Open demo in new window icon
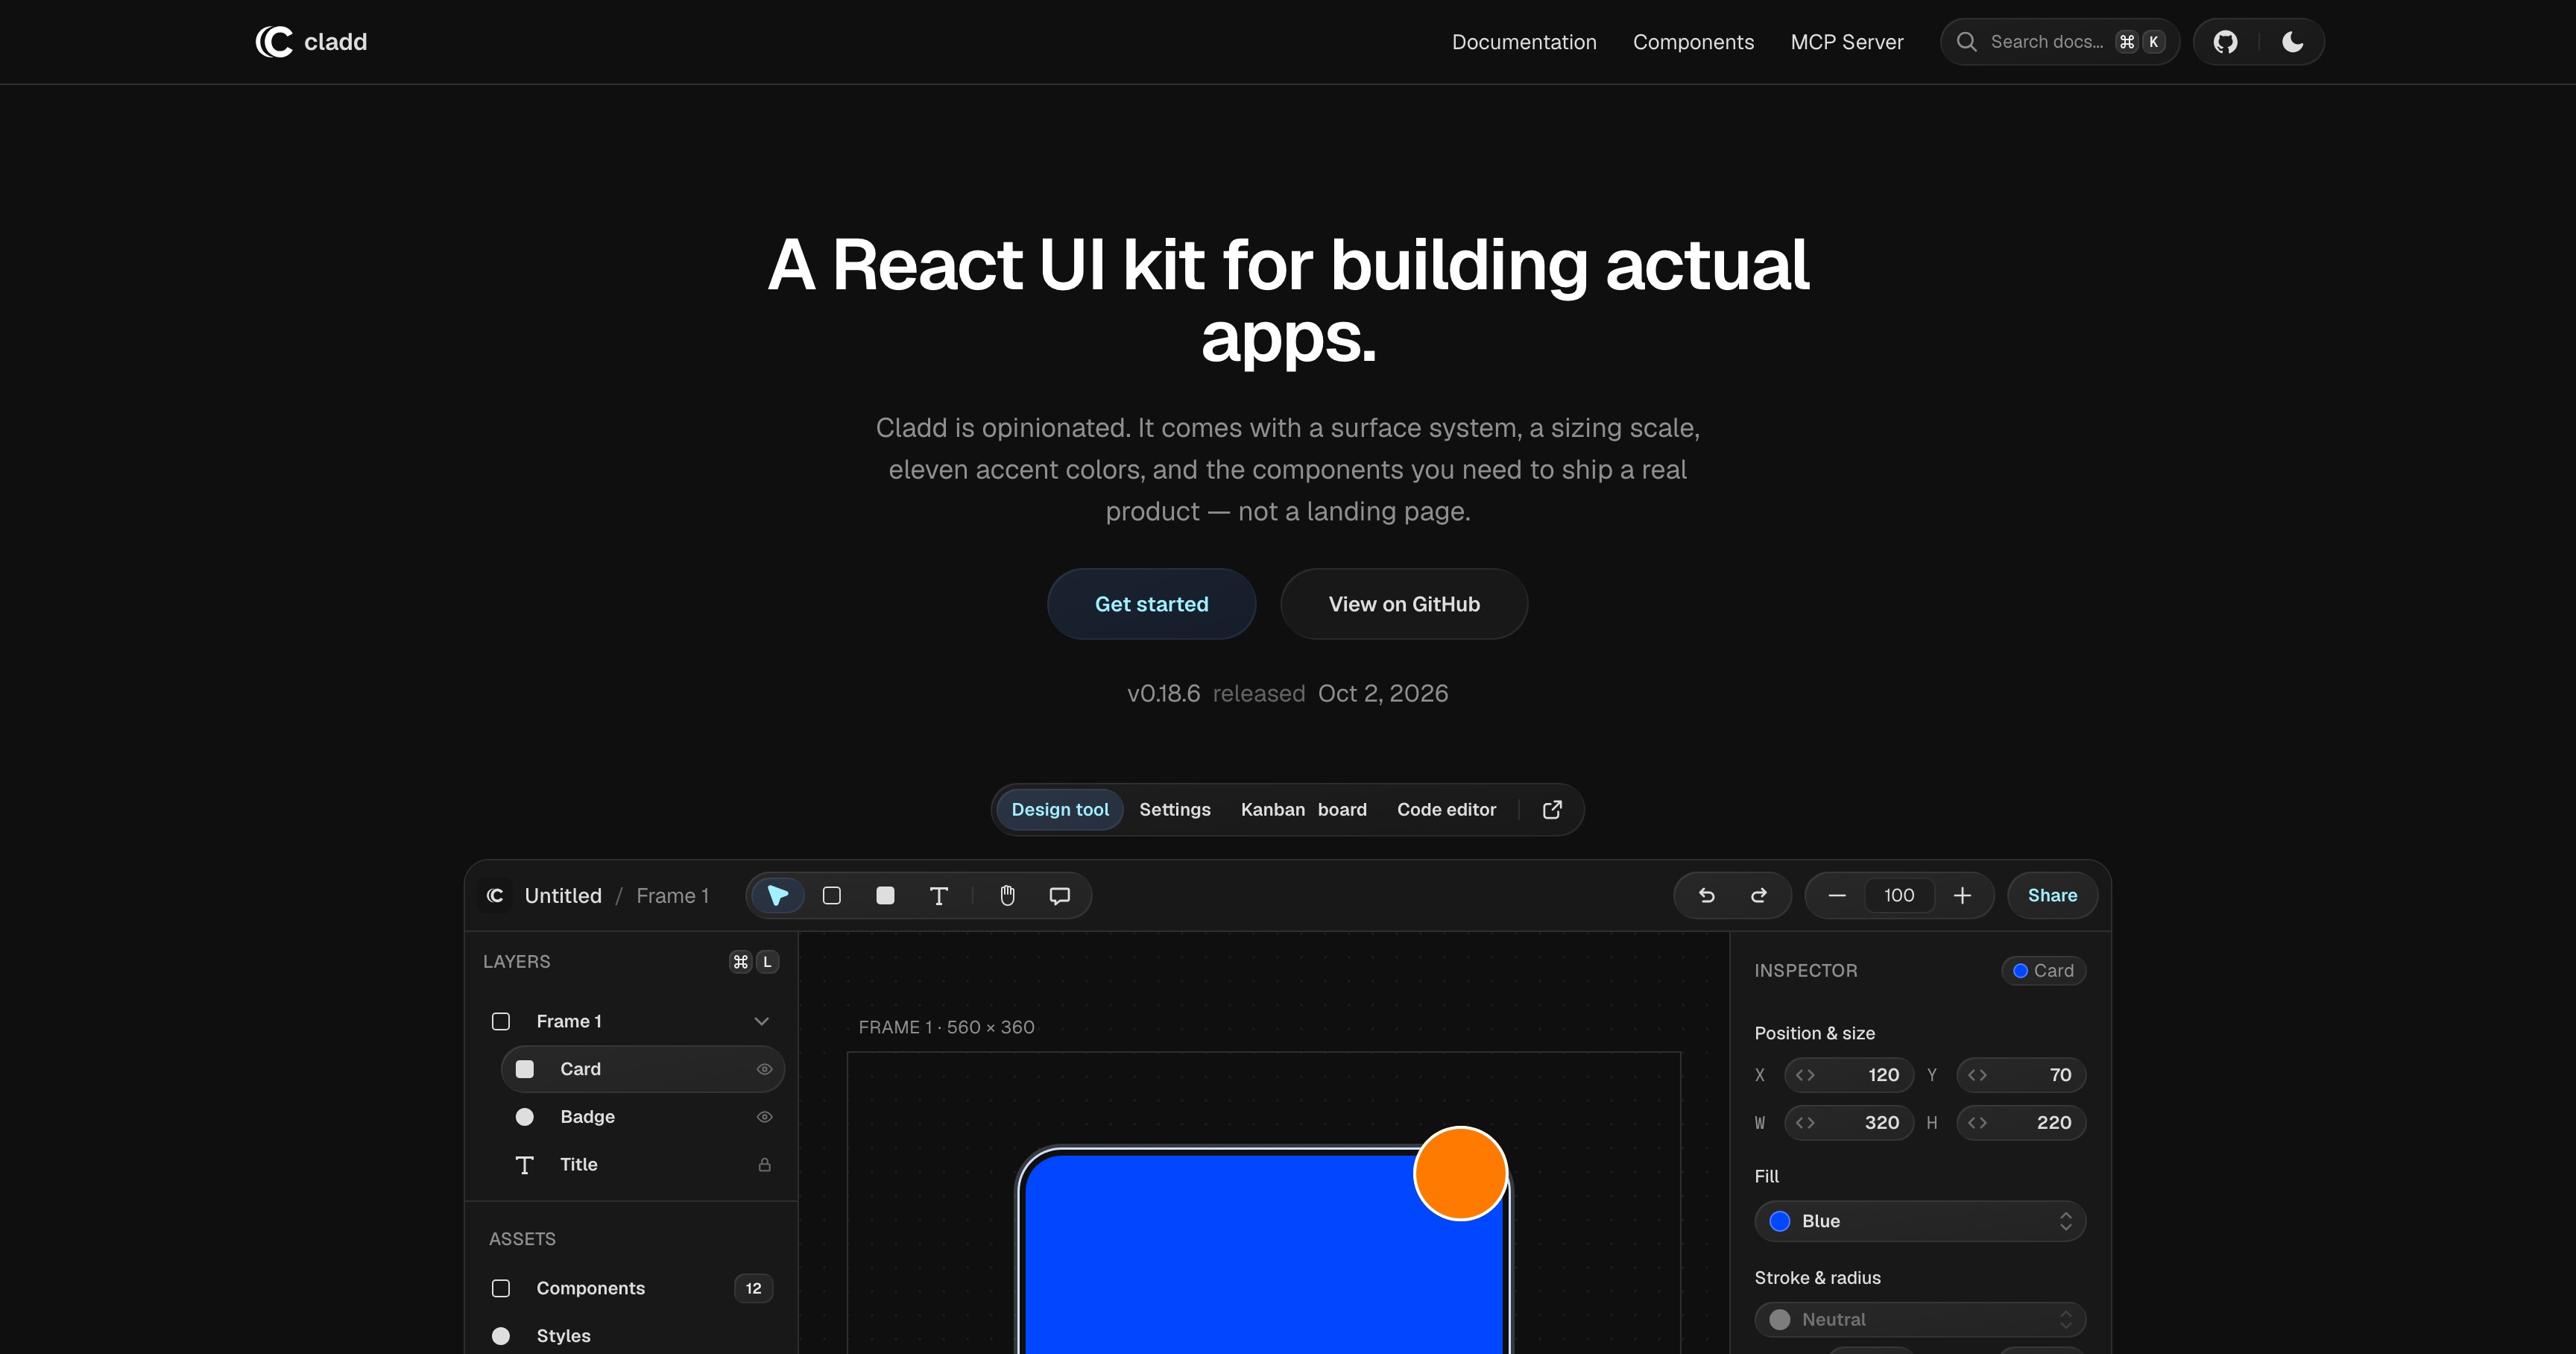Viewport: 2576px width, 1354px height. 1552,809
